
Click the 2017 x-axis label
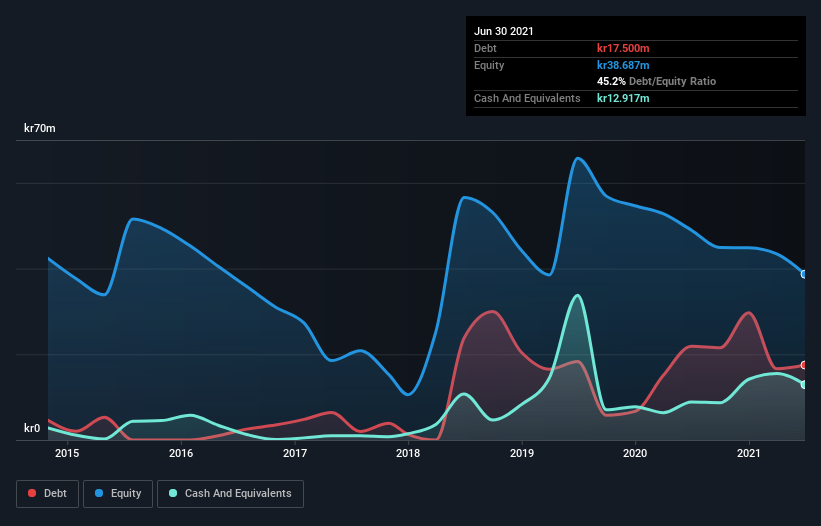click(295, 453)
